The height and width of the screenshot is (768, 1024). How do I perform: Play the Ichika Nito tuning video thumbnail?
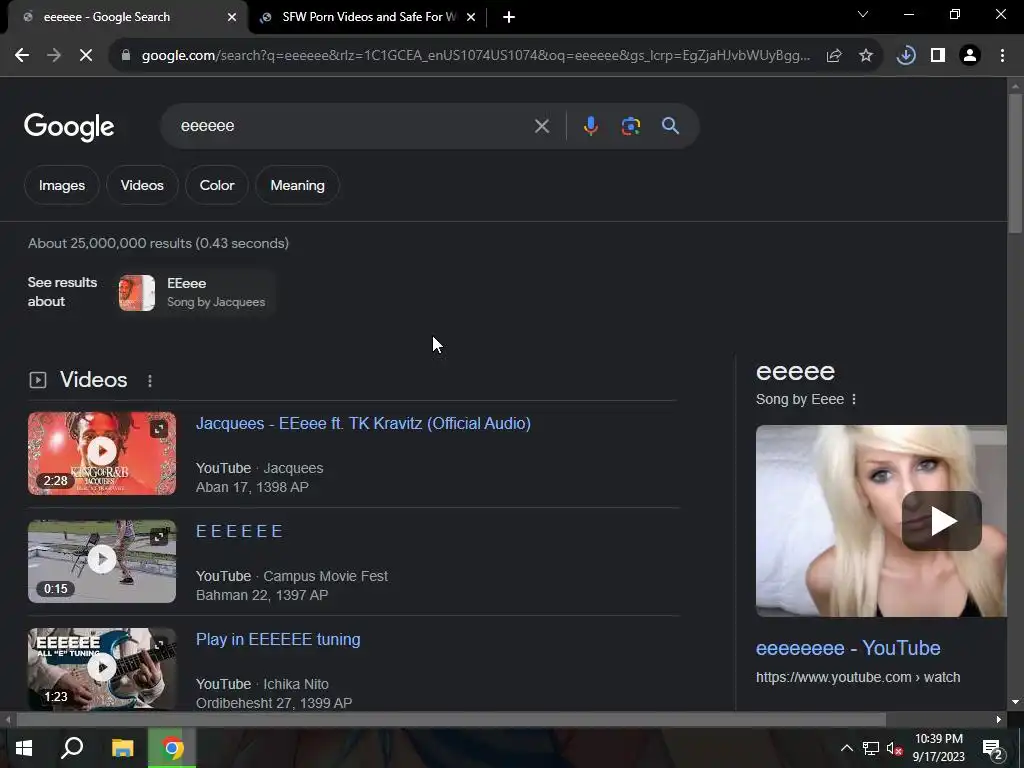tap(102, 668)
